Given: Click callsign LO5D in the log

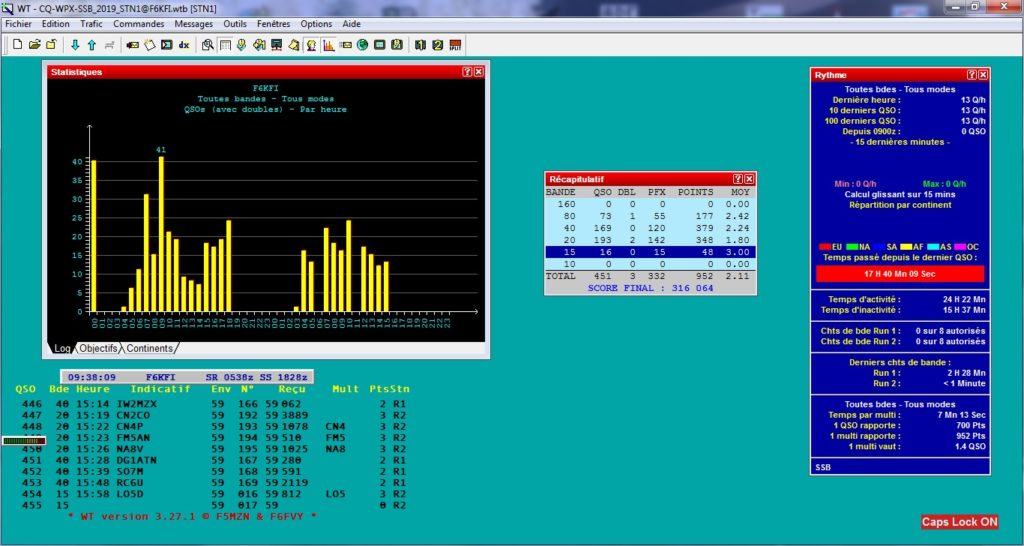Looking at the screenshot, I should 130,494.
